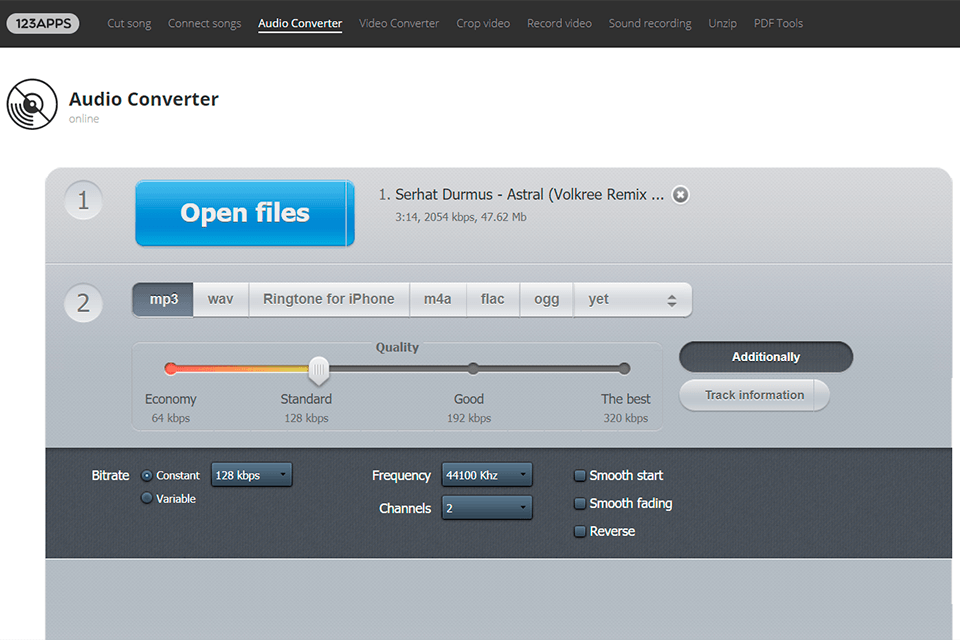Screen dimensions: 960x640
Task: Select the wav output format
Action: 219,298
